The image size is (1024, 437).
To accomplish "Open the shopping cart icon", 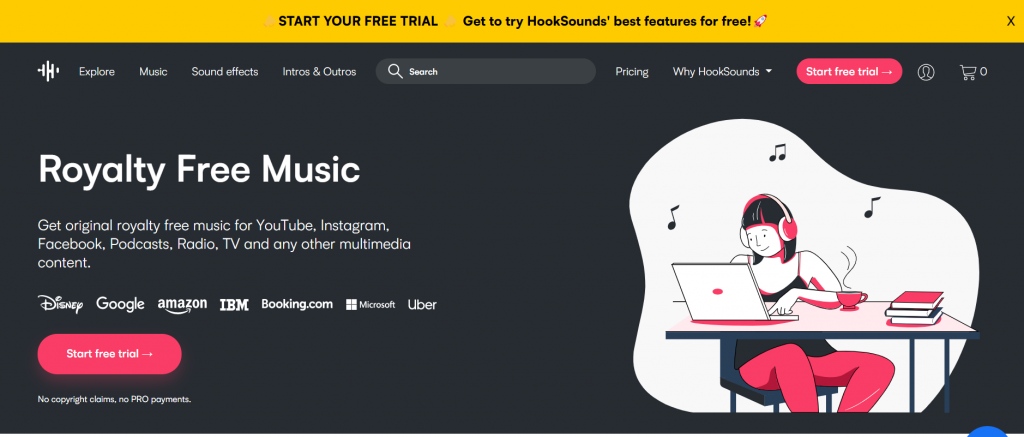I will click(968, 72).
